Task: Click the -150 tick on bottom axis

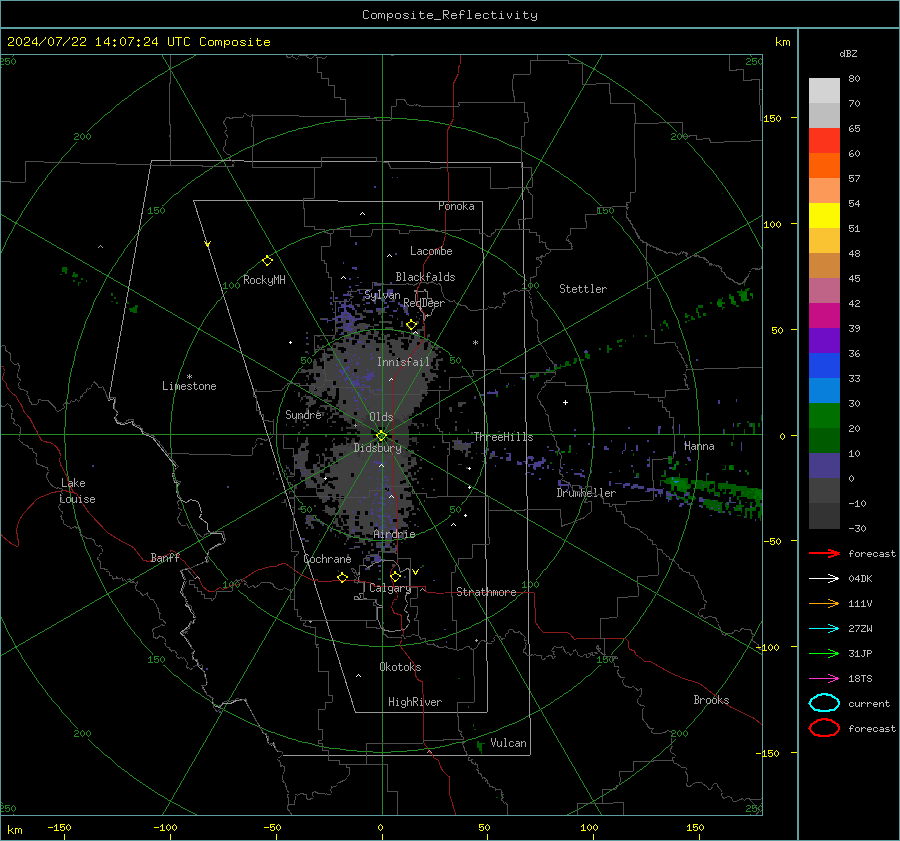Action: 59,827
